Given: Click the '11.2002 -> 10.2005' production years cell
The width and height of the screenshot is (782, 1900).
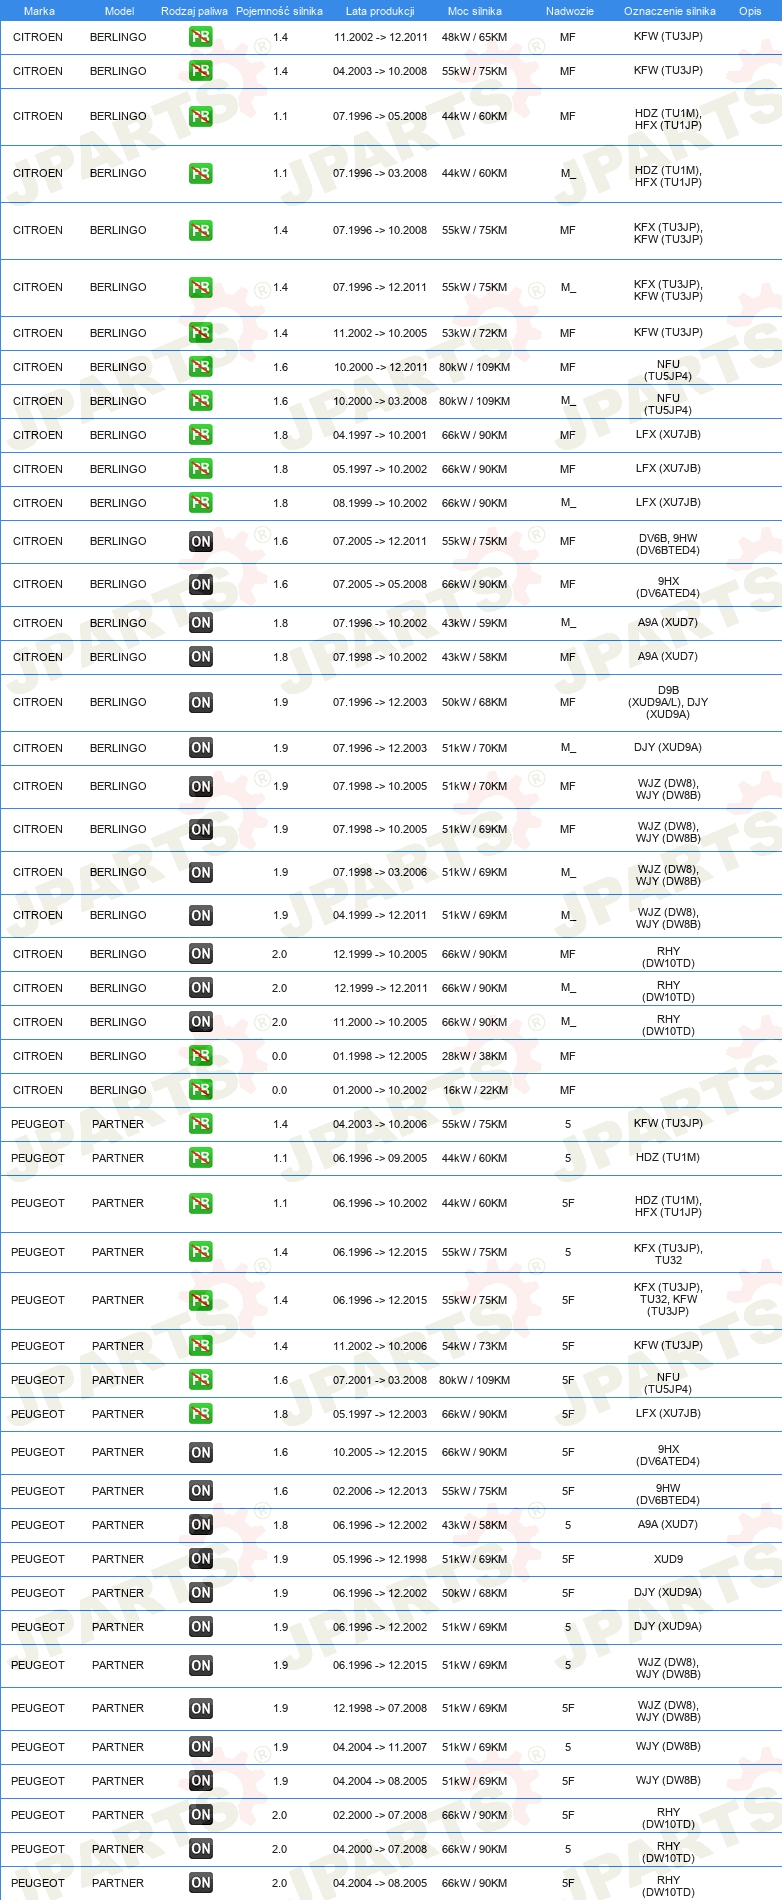Looking at the screenshot, I should click(380, 333).
